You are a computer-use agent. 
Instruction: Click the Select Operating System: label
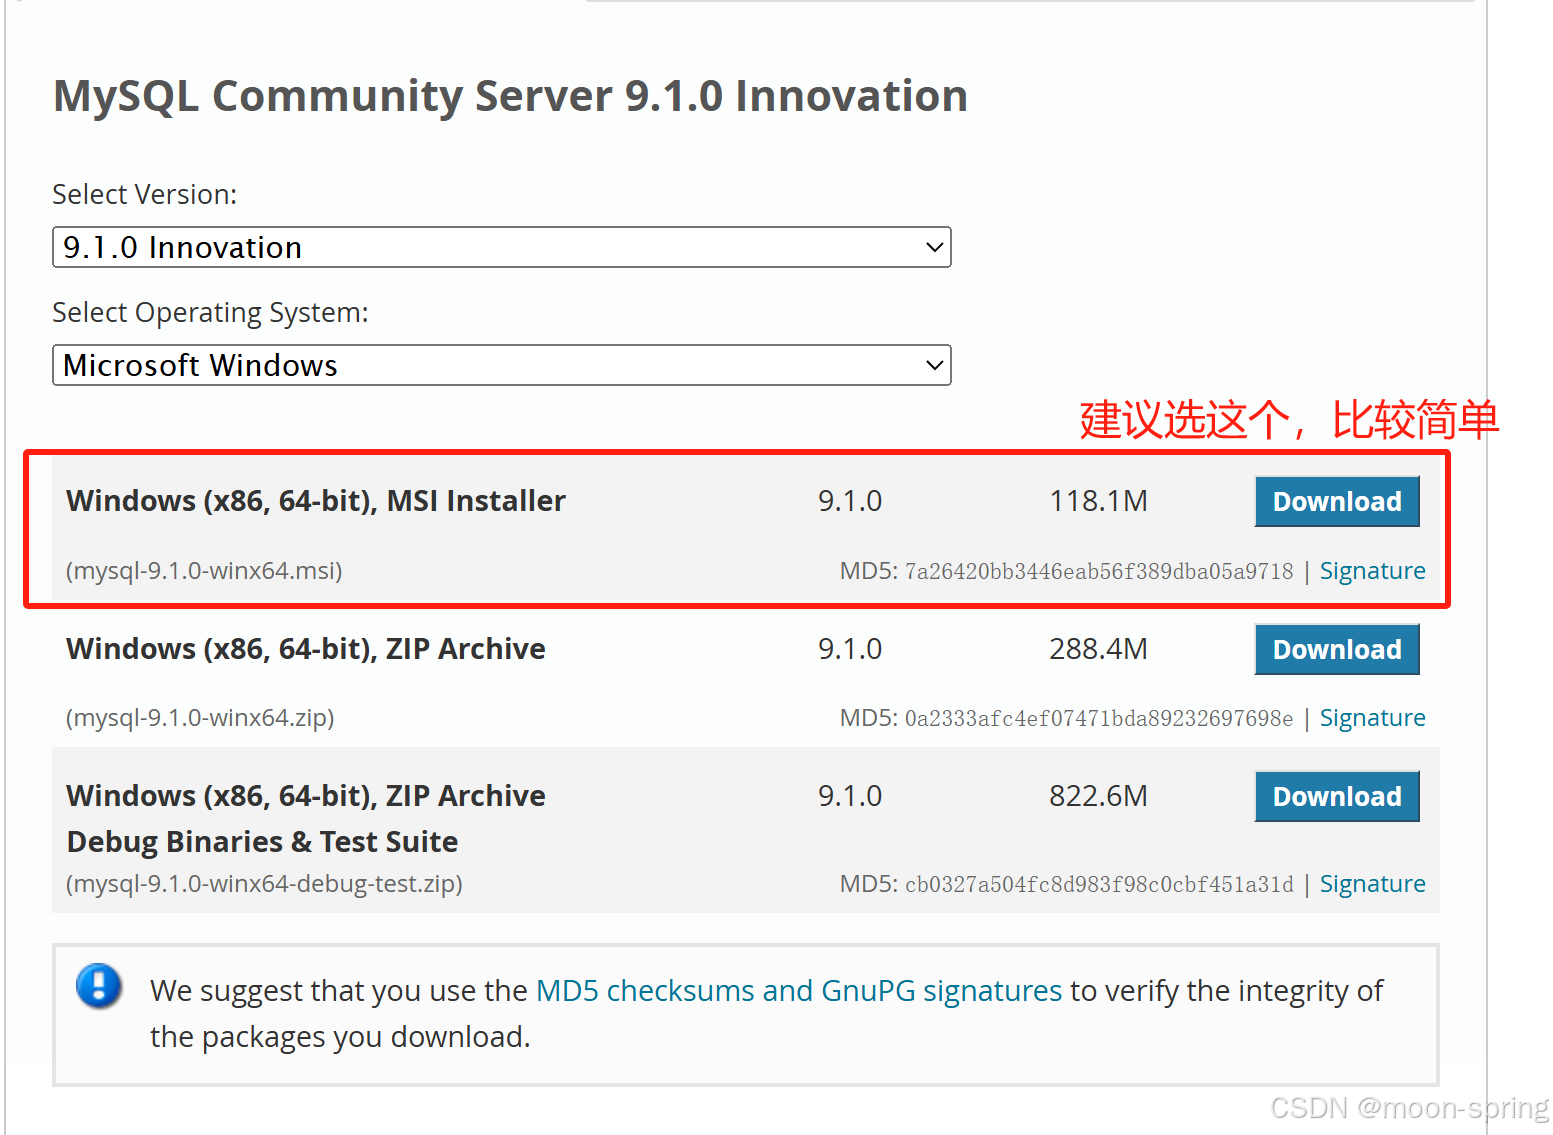coord(210,313)
